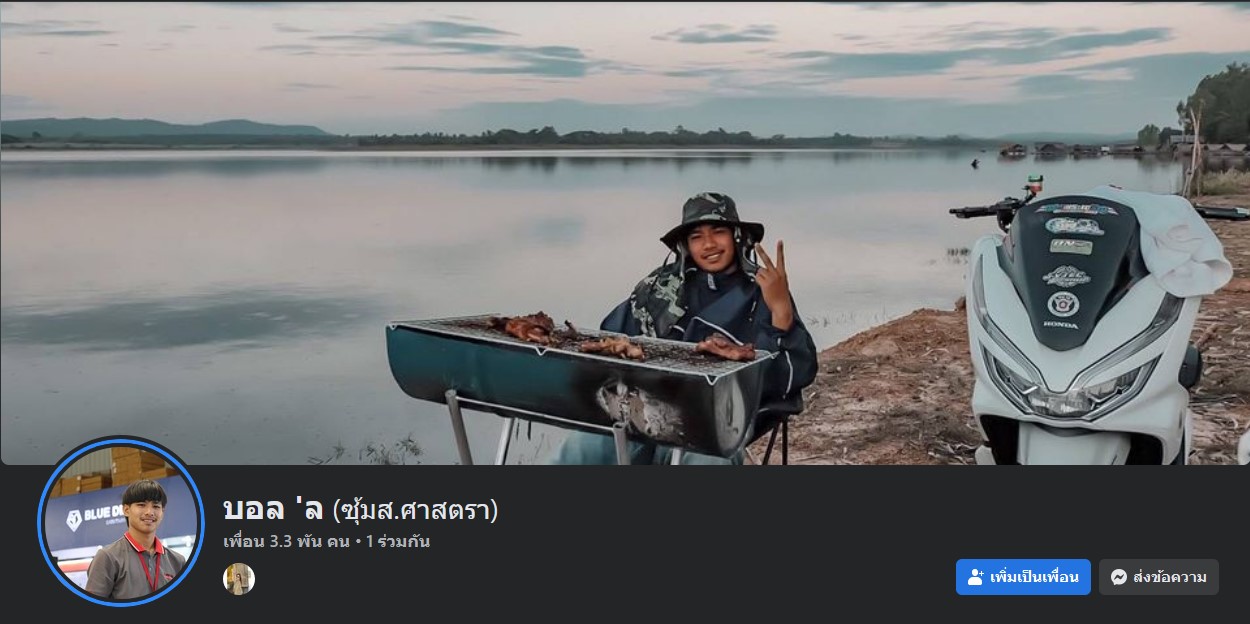Show mutual friends via 1 ร่วมกัน
1250x624 pixels.
(398, 542)
